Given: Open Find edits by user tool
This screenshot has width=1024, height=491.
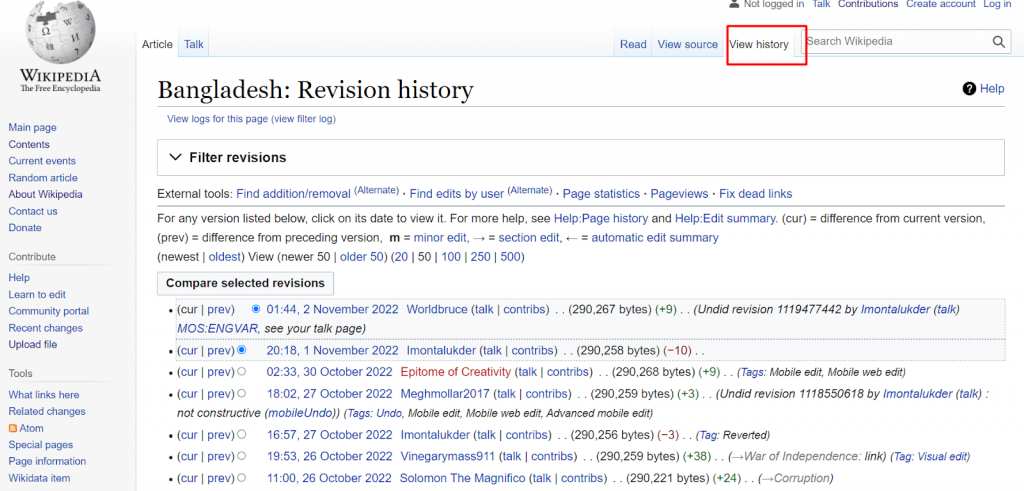Looking at the screenshot, I should coord(456,194).
